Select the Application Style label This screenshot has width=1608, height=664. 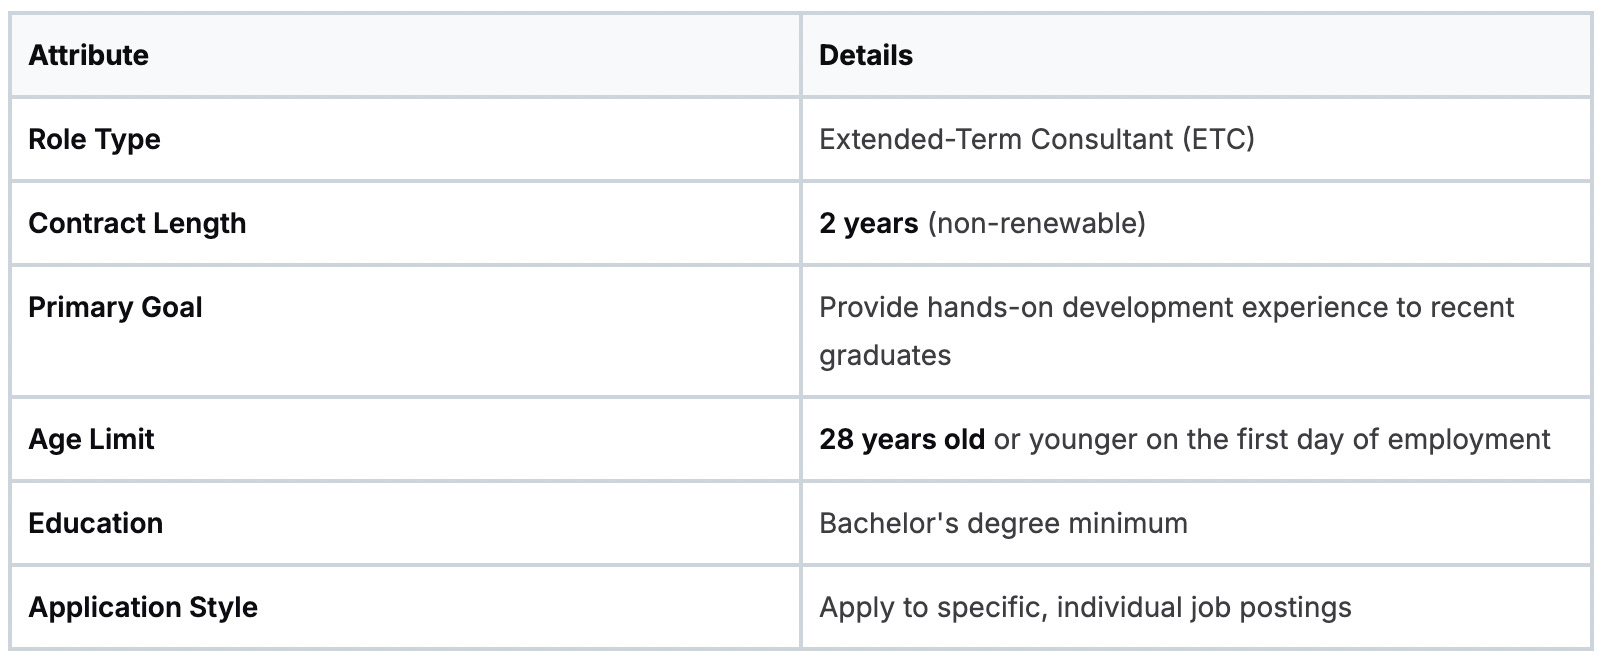point(143,607)
